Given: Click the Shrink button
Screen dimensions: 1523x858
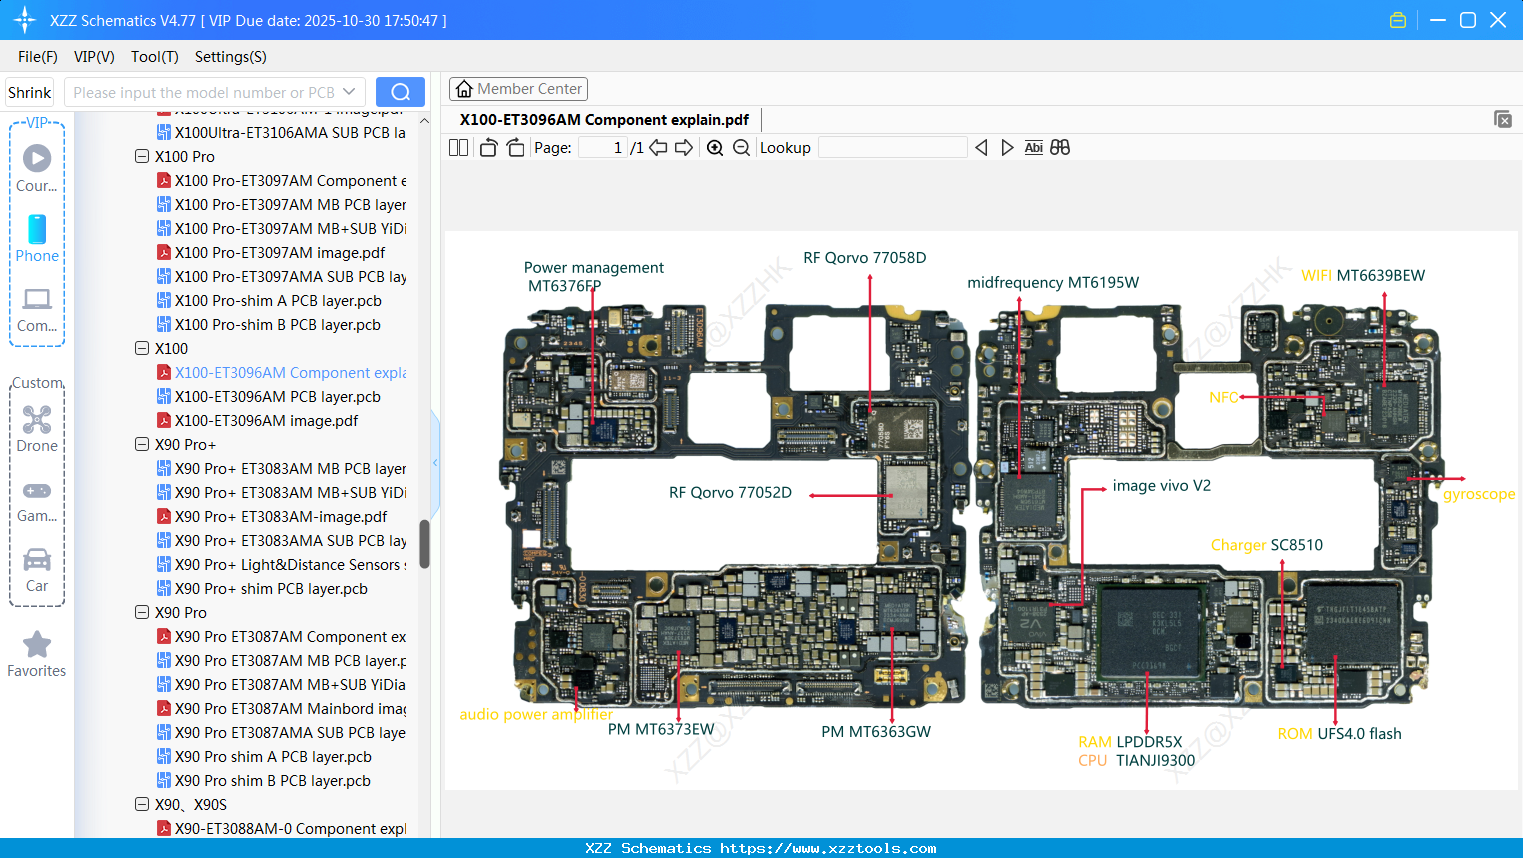Looking at the screenshot, I should [x=29, y=92].
